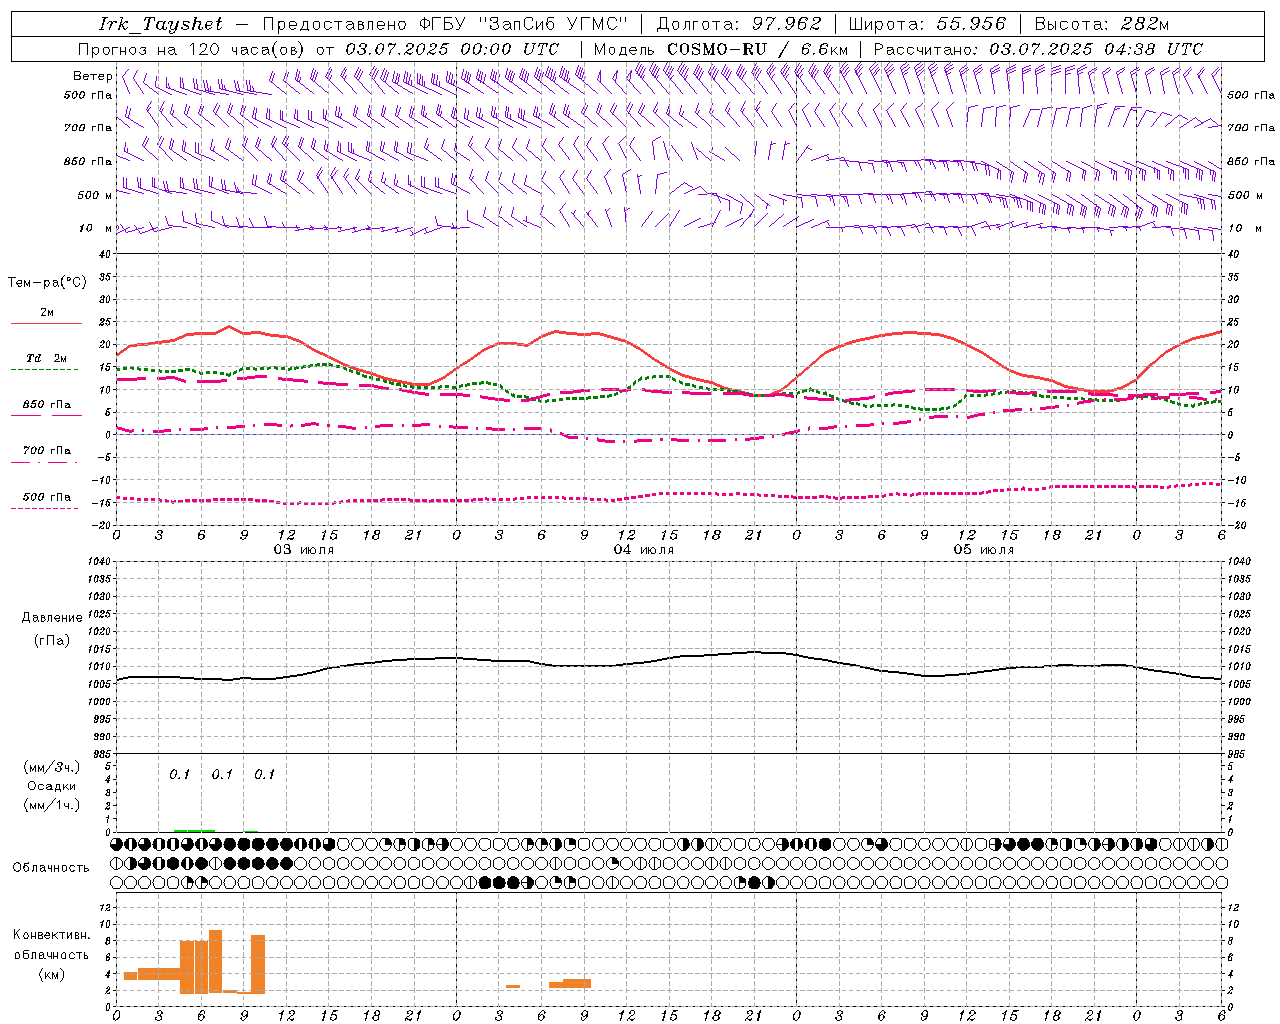Select the Td 2м dew point legend entry
Viewport: 1280px width, 1024px height.
point(47,358)
